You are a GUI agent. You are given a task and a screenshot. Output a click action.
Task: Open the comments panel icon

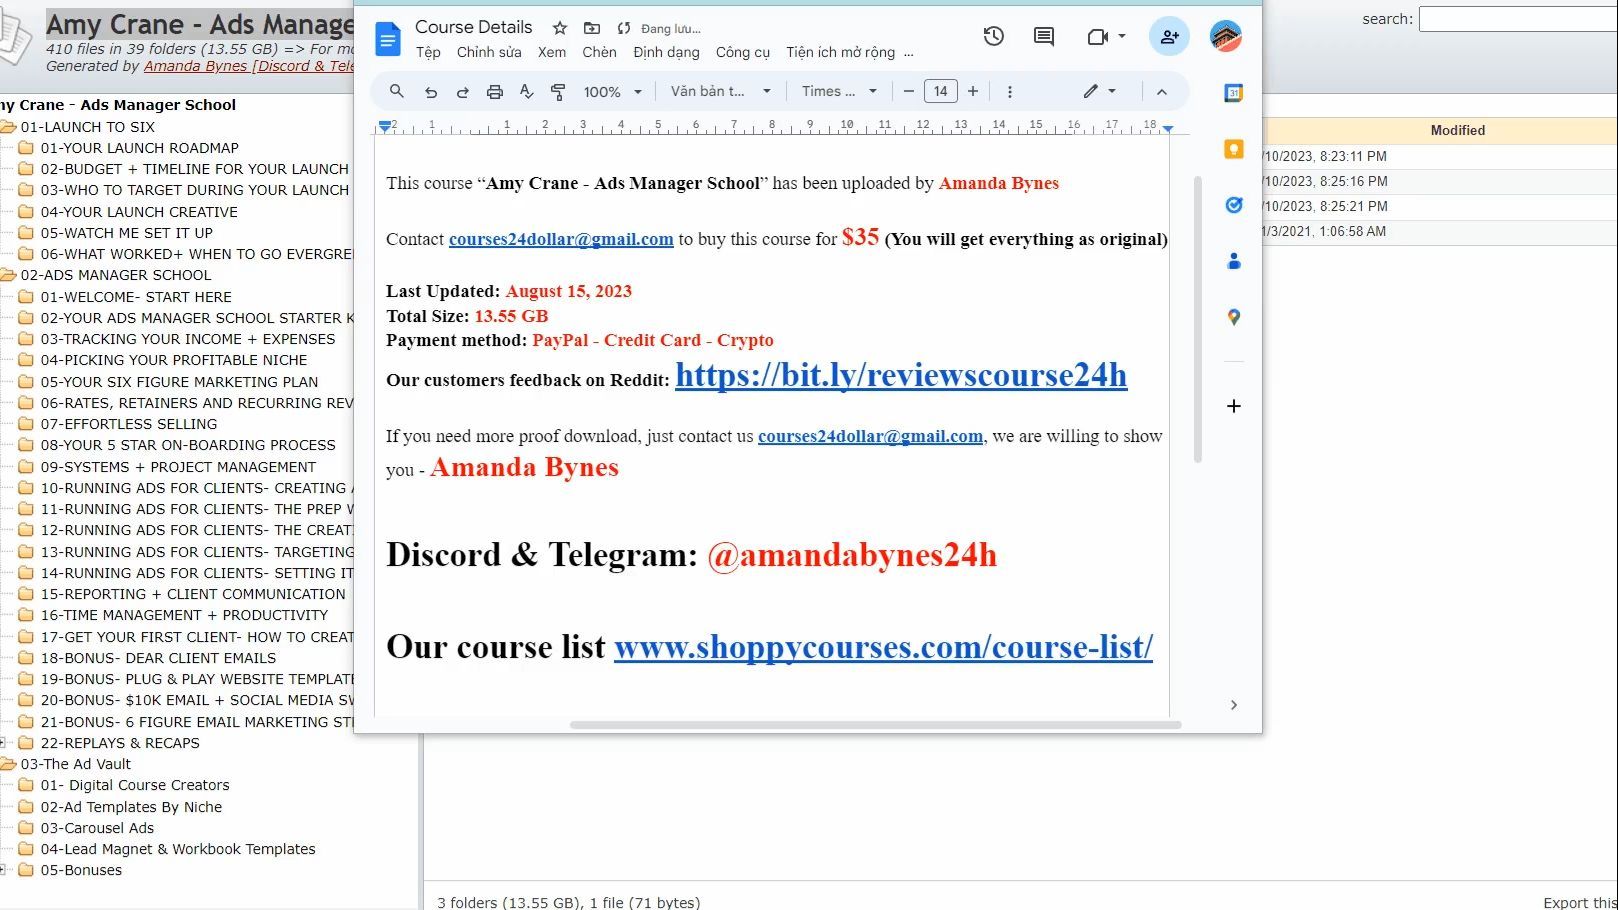[1044, 37]
